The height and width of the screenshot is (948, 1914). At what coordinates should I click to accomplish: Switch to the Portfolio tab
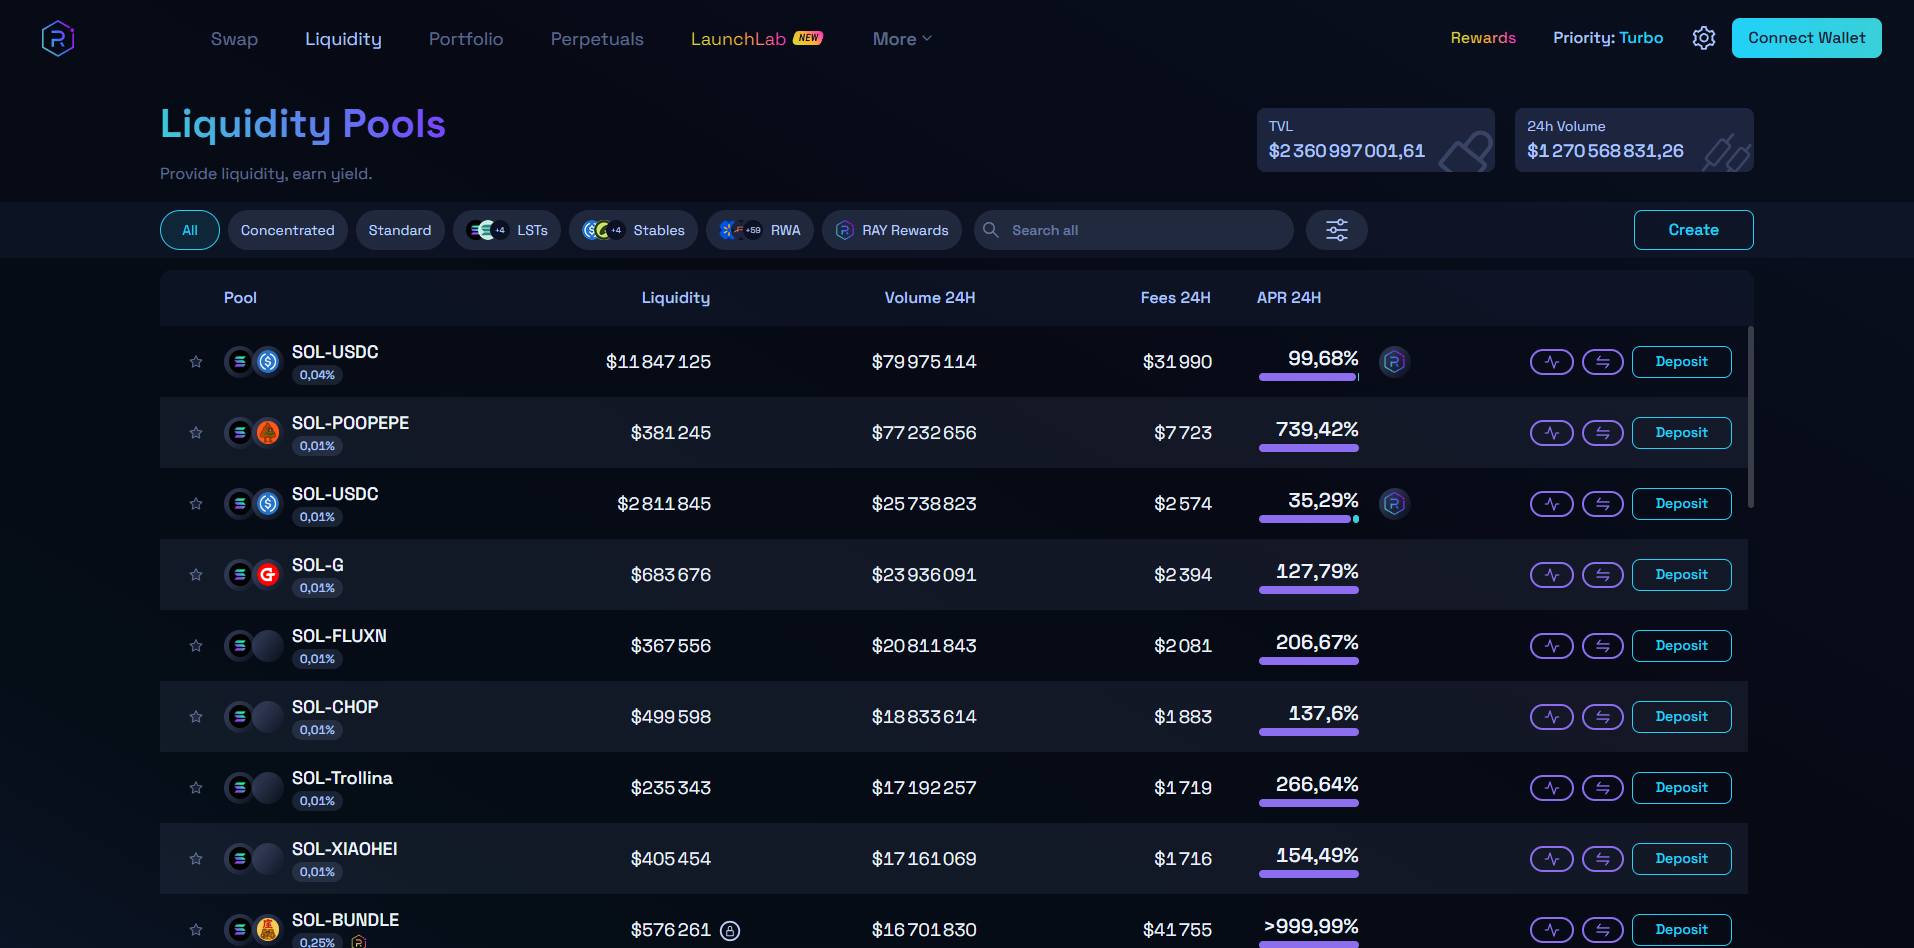tap(466, 39)
